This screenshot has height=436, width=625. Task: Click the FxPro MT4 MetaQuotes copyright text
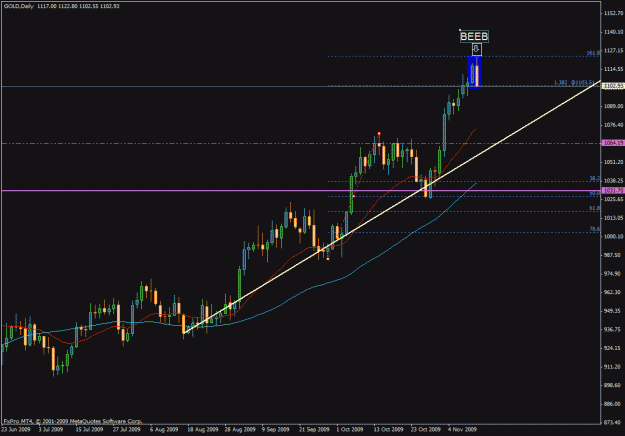(73, 421)
